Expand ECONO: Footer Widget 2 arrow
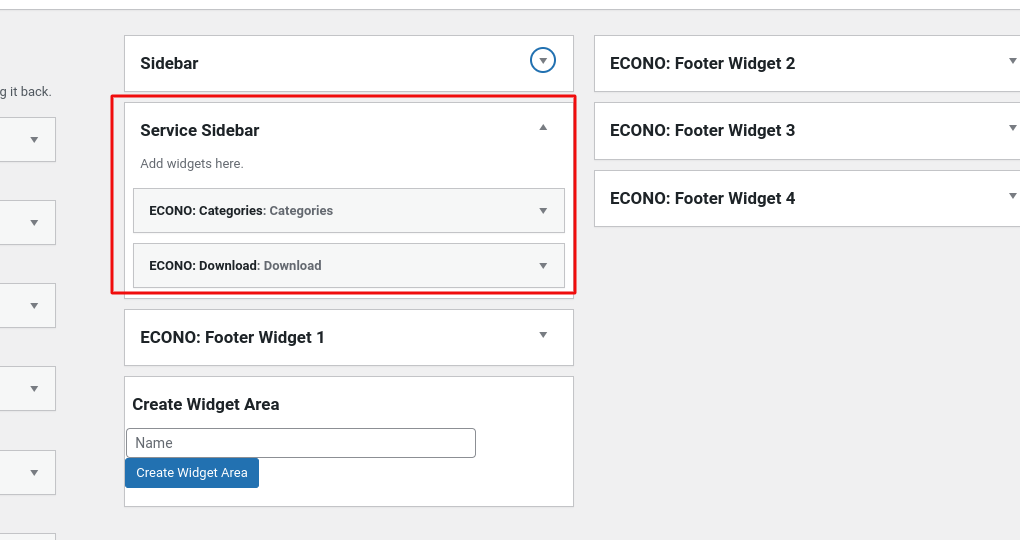Viewport: 1020px width, 540px height. (x=1012, y=61)
